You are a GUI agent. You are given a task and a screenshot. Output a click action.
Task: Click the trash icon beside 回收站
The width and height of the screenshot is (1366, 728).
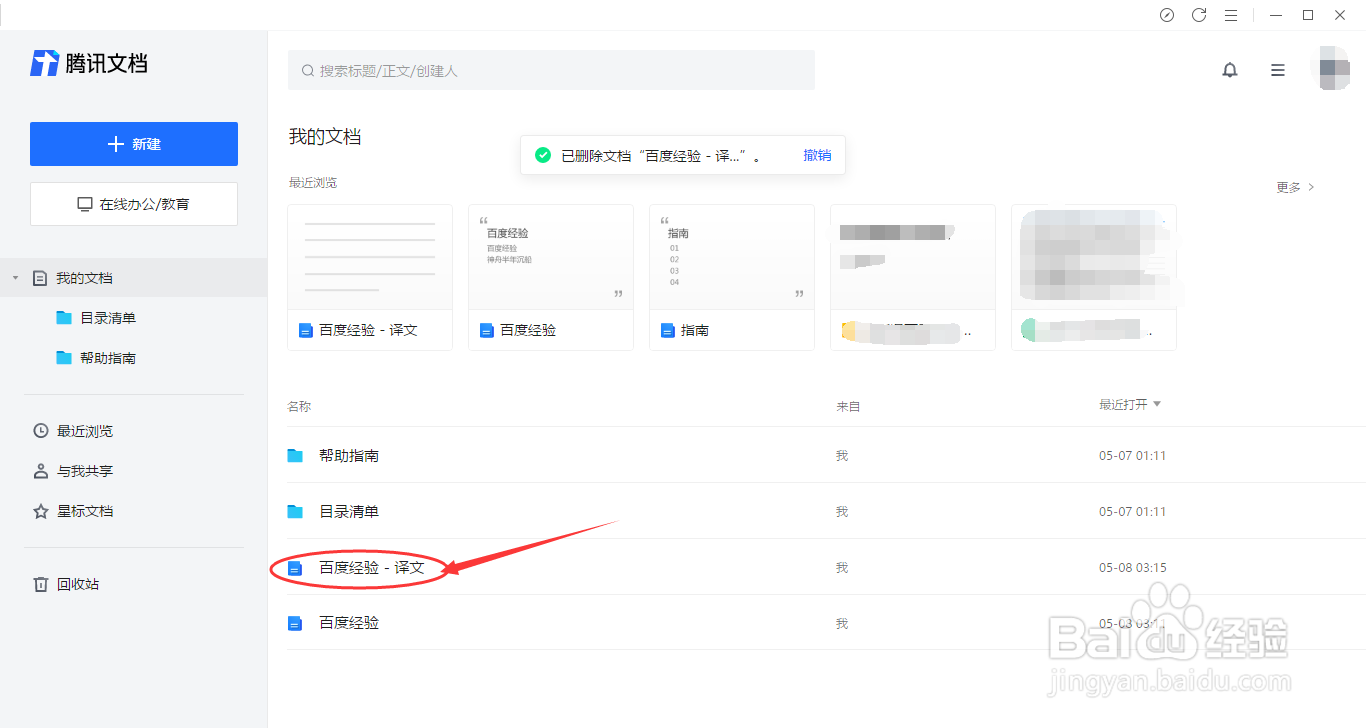[40, 584]
